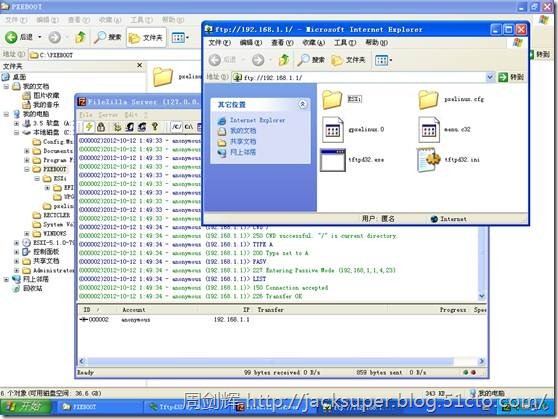Toggle the Folders button in the FTP window toolbar
Image resolution: width=558 pixels, height=419 pixels.
348,60
